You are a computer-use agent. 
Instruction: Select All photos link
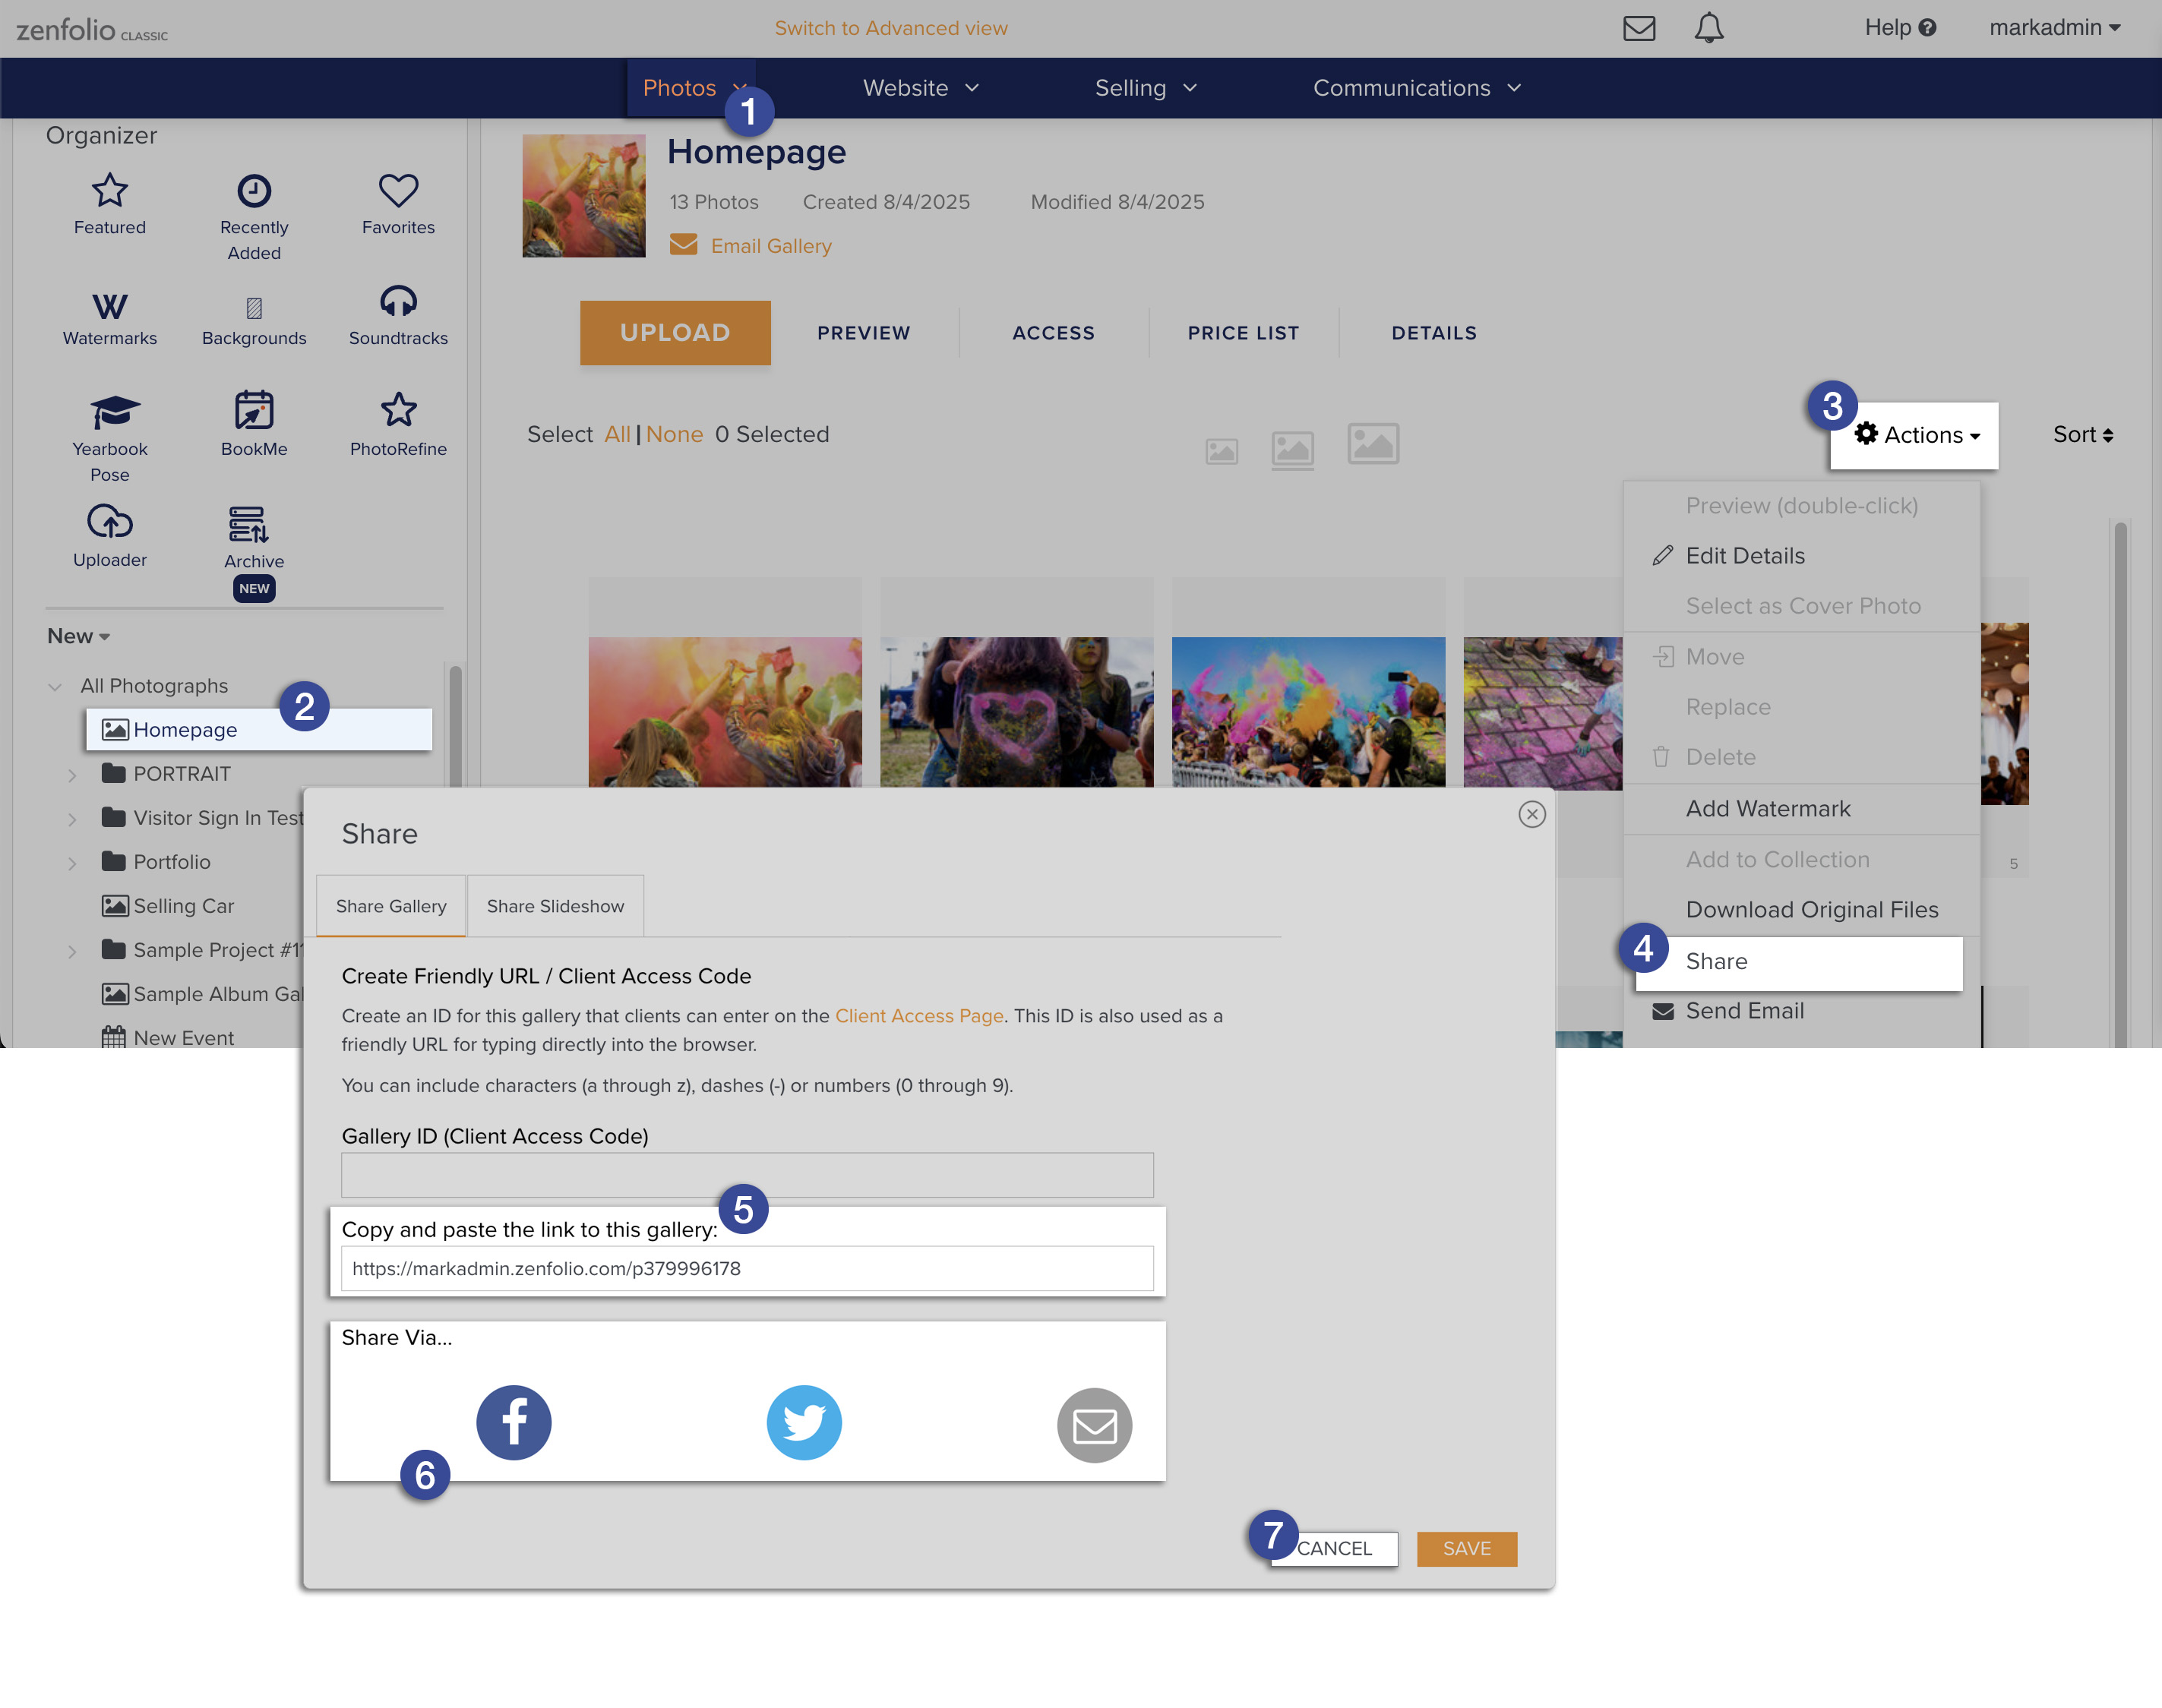617,435
